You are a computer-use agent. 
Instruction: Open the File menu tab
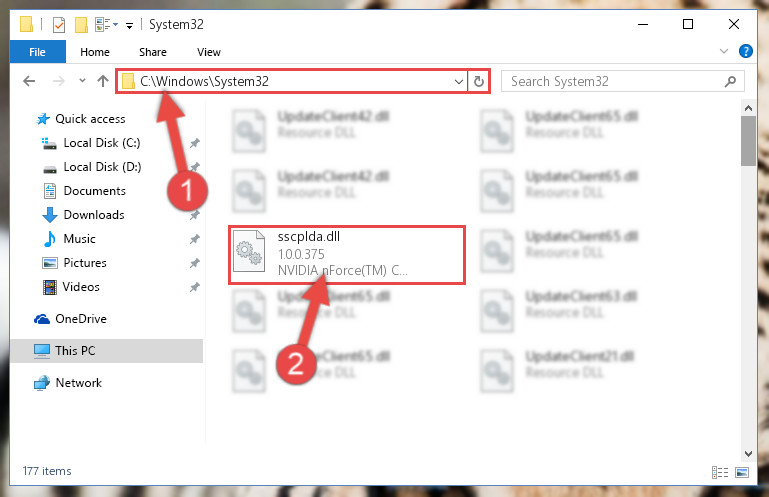[x=37, y=52]
